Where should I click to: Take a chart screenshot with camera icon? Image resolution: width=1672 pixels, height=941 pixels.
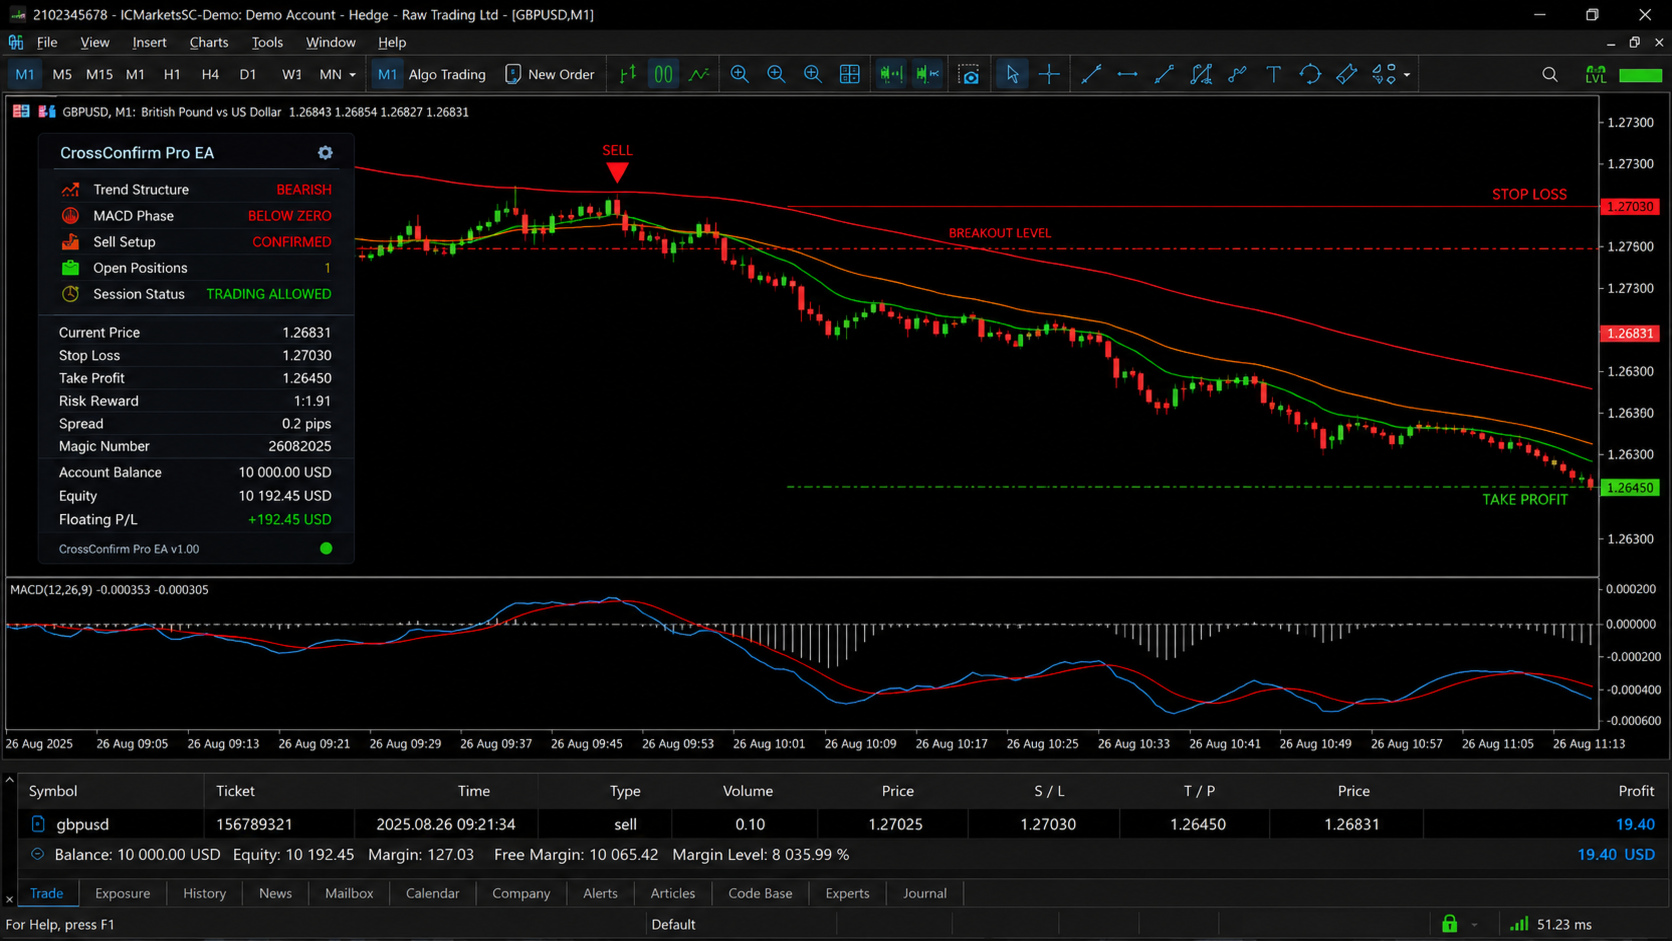coord(969,74)
